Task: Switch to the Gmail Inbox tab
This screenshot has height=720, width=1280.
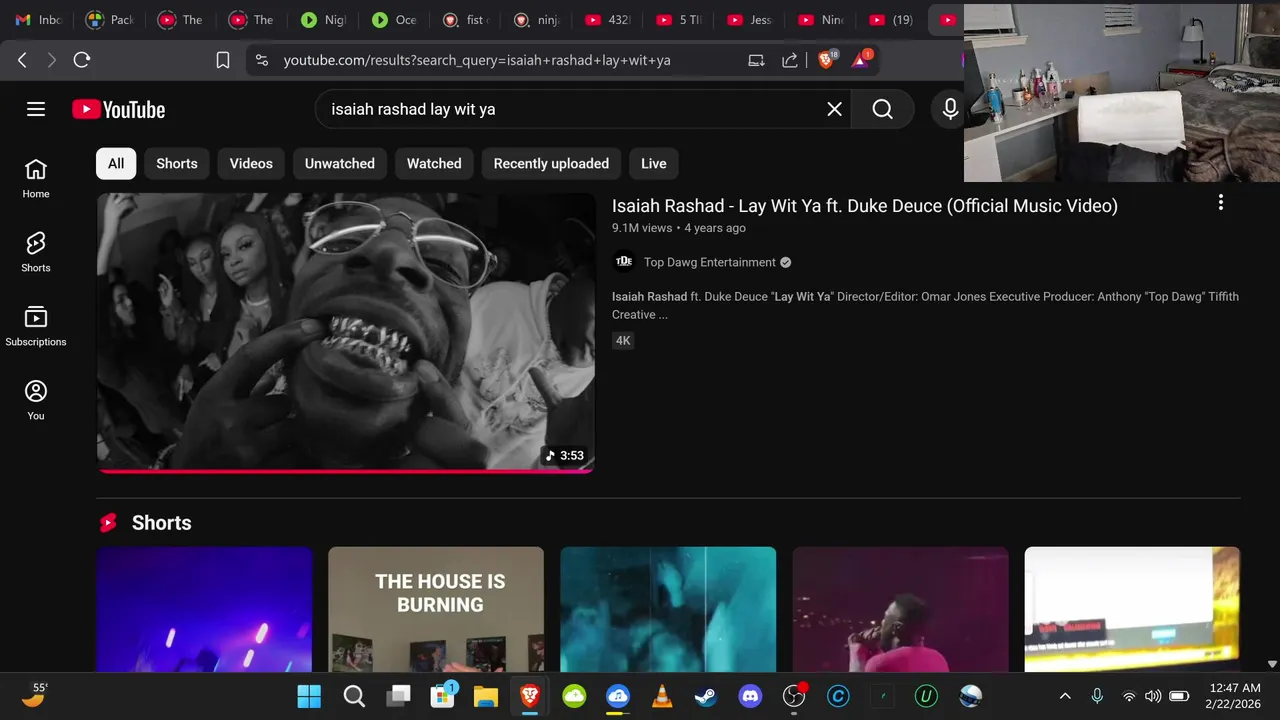Action: pyautogui.click(x=38, y=20)
